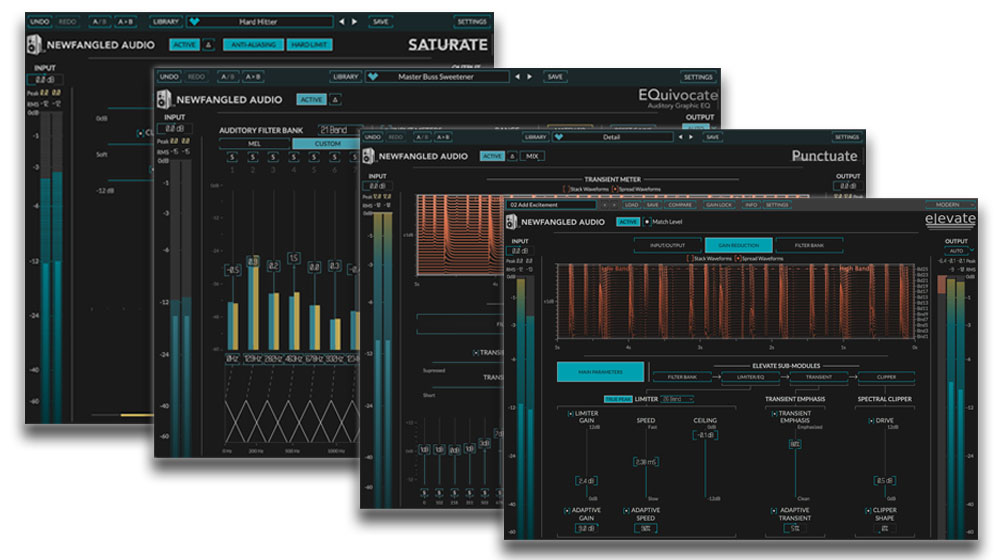Viewport: 1000px width, 560px height.
Task: Open the 26 Band limiter dropdown in Elevate
Action: click(677, 399)
